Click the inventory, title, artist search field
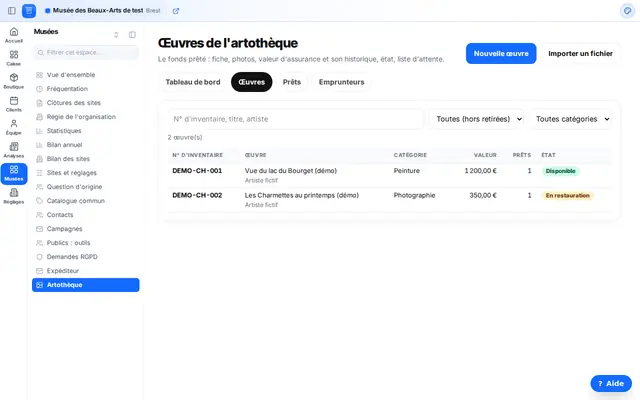The width and height of the screenshot is (640, 400). [x=296, y=119]
